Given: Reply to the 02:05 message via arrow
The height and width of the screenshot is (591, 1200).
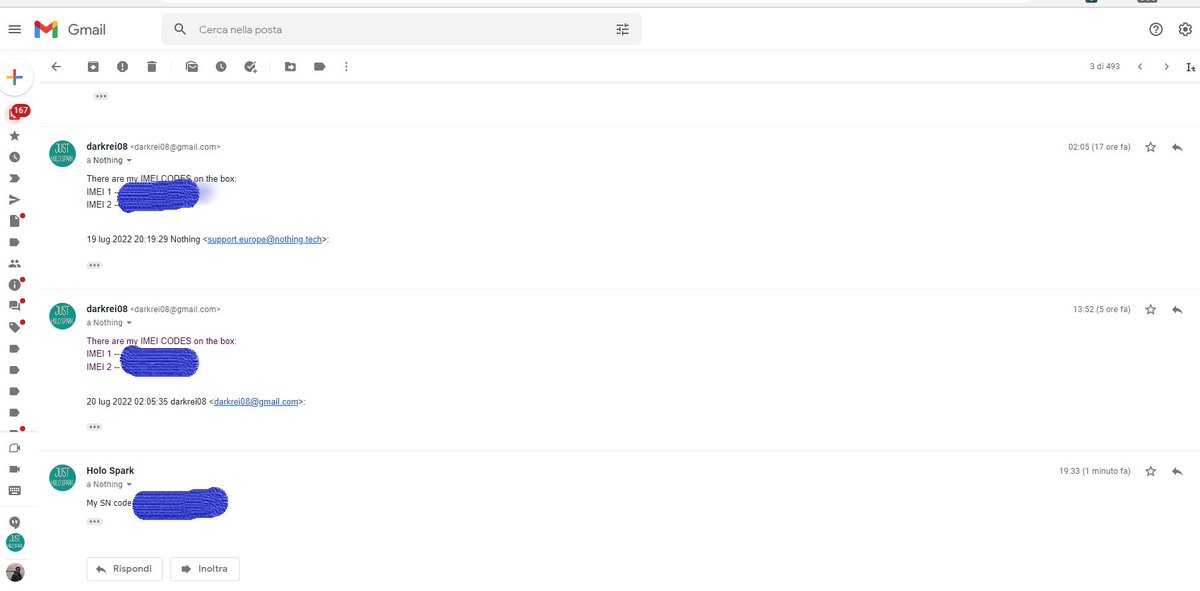Looking at the screenshot, I should (x=1177, y=147).
